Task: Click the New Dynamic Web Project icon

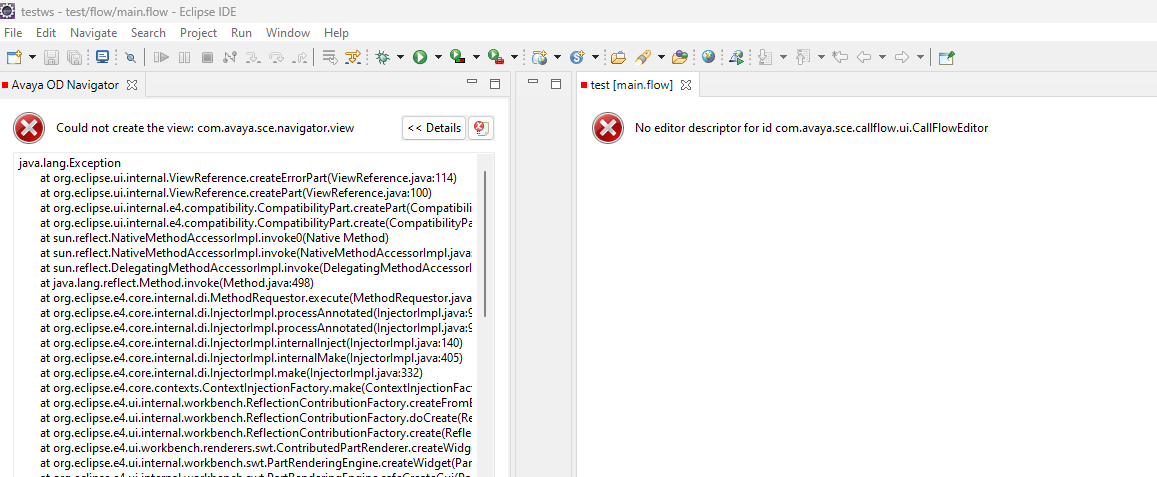Action: point(539,57)
